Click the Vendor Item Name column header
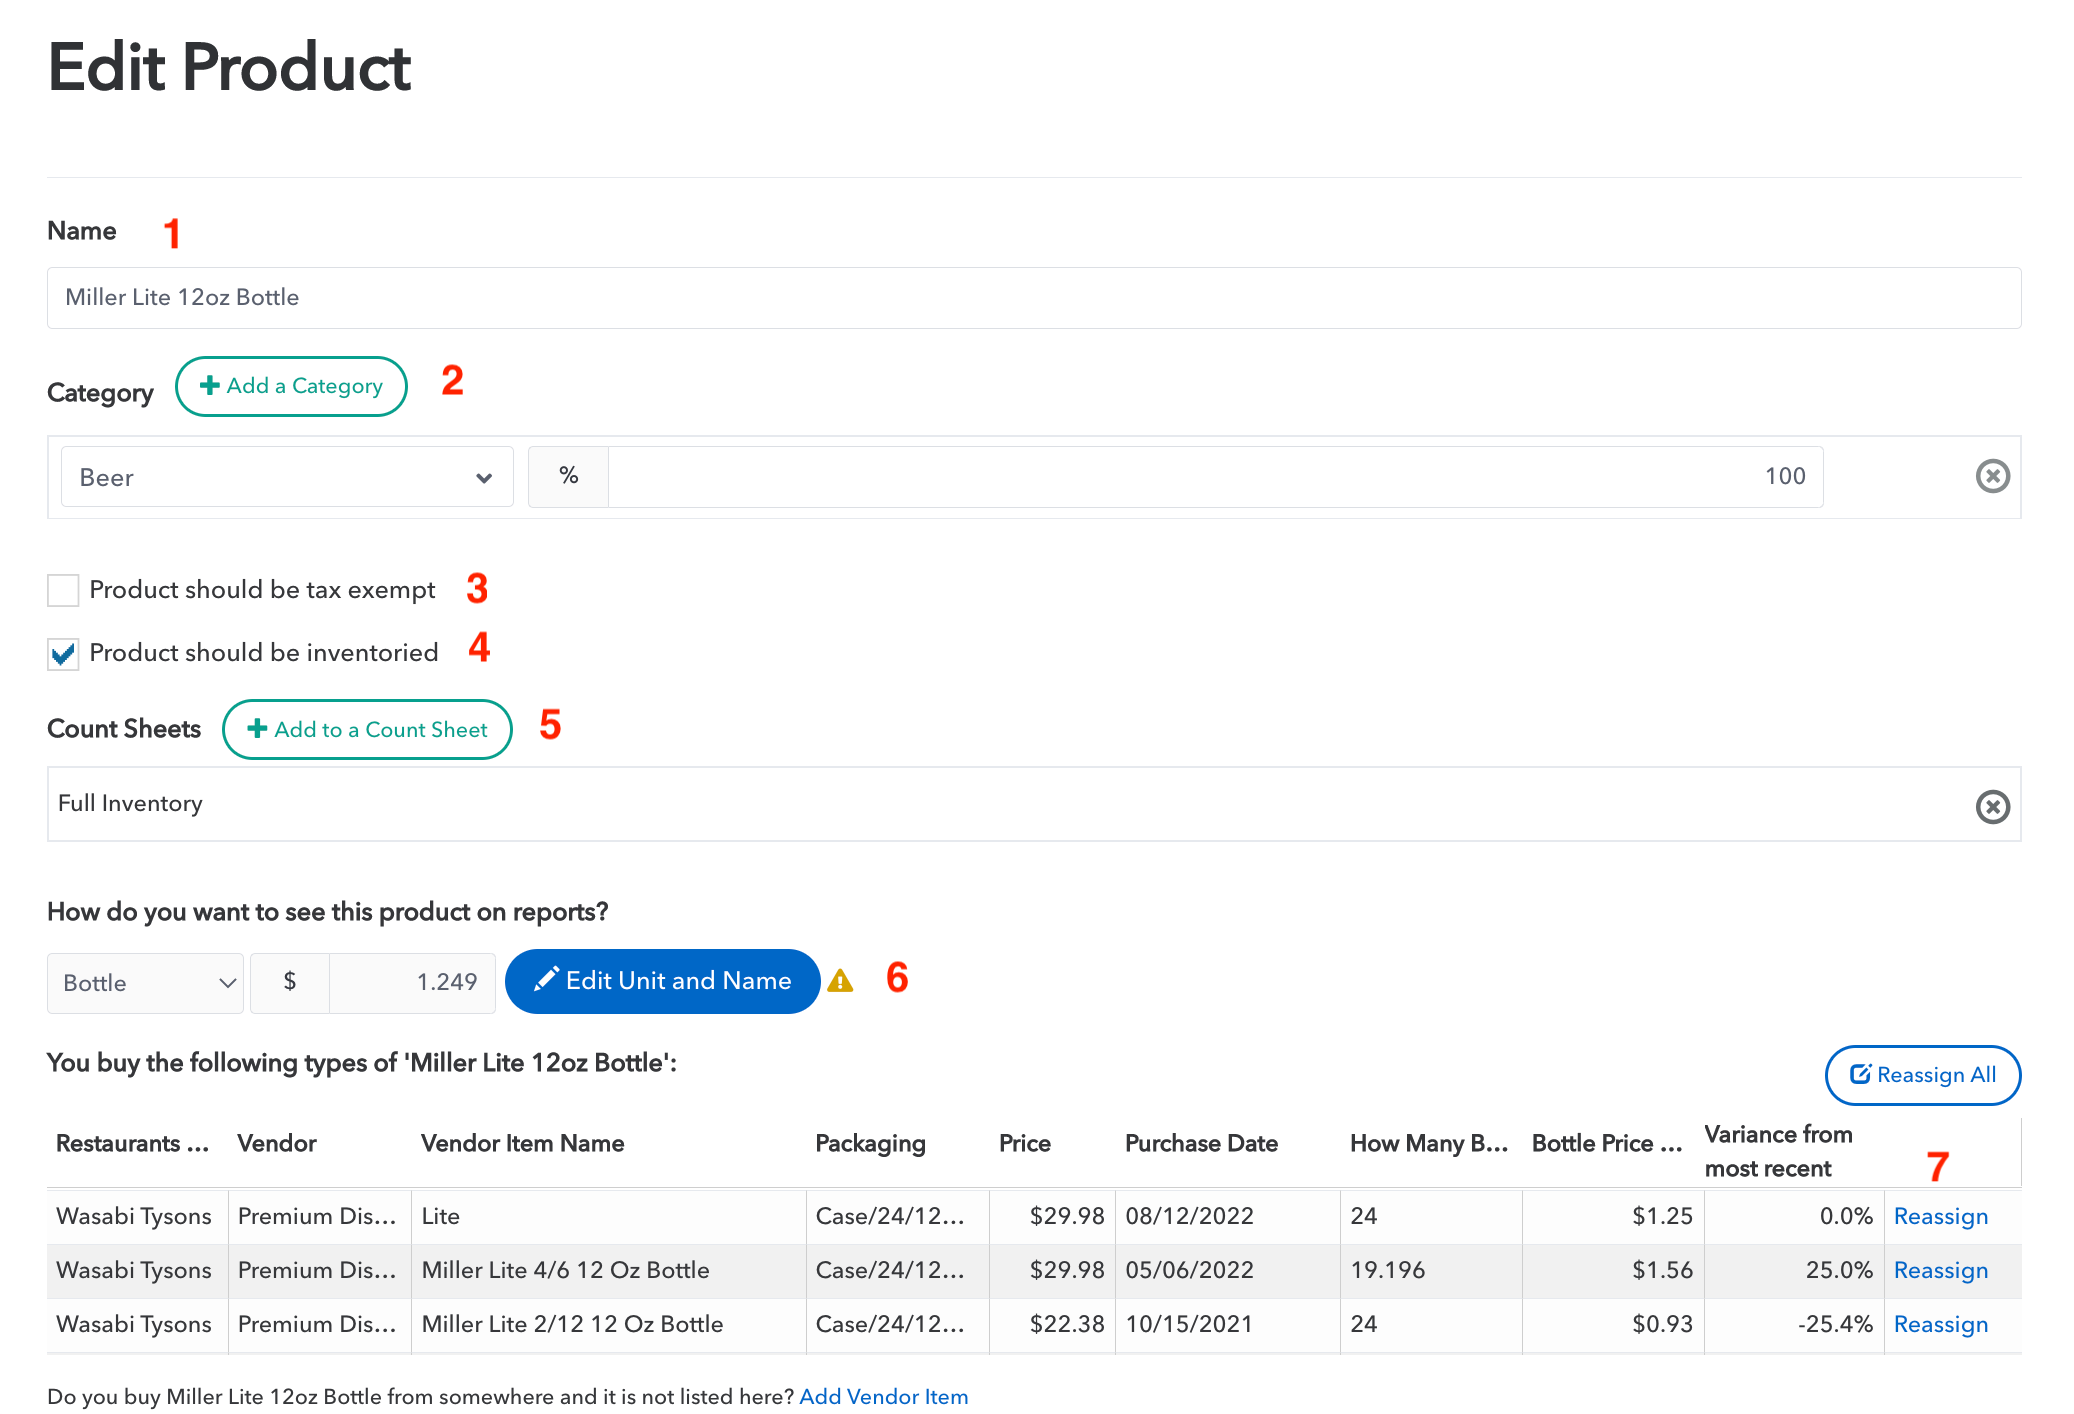Image resolution: width=2074 pixels, height=1414 pixels. point(522,1143)
